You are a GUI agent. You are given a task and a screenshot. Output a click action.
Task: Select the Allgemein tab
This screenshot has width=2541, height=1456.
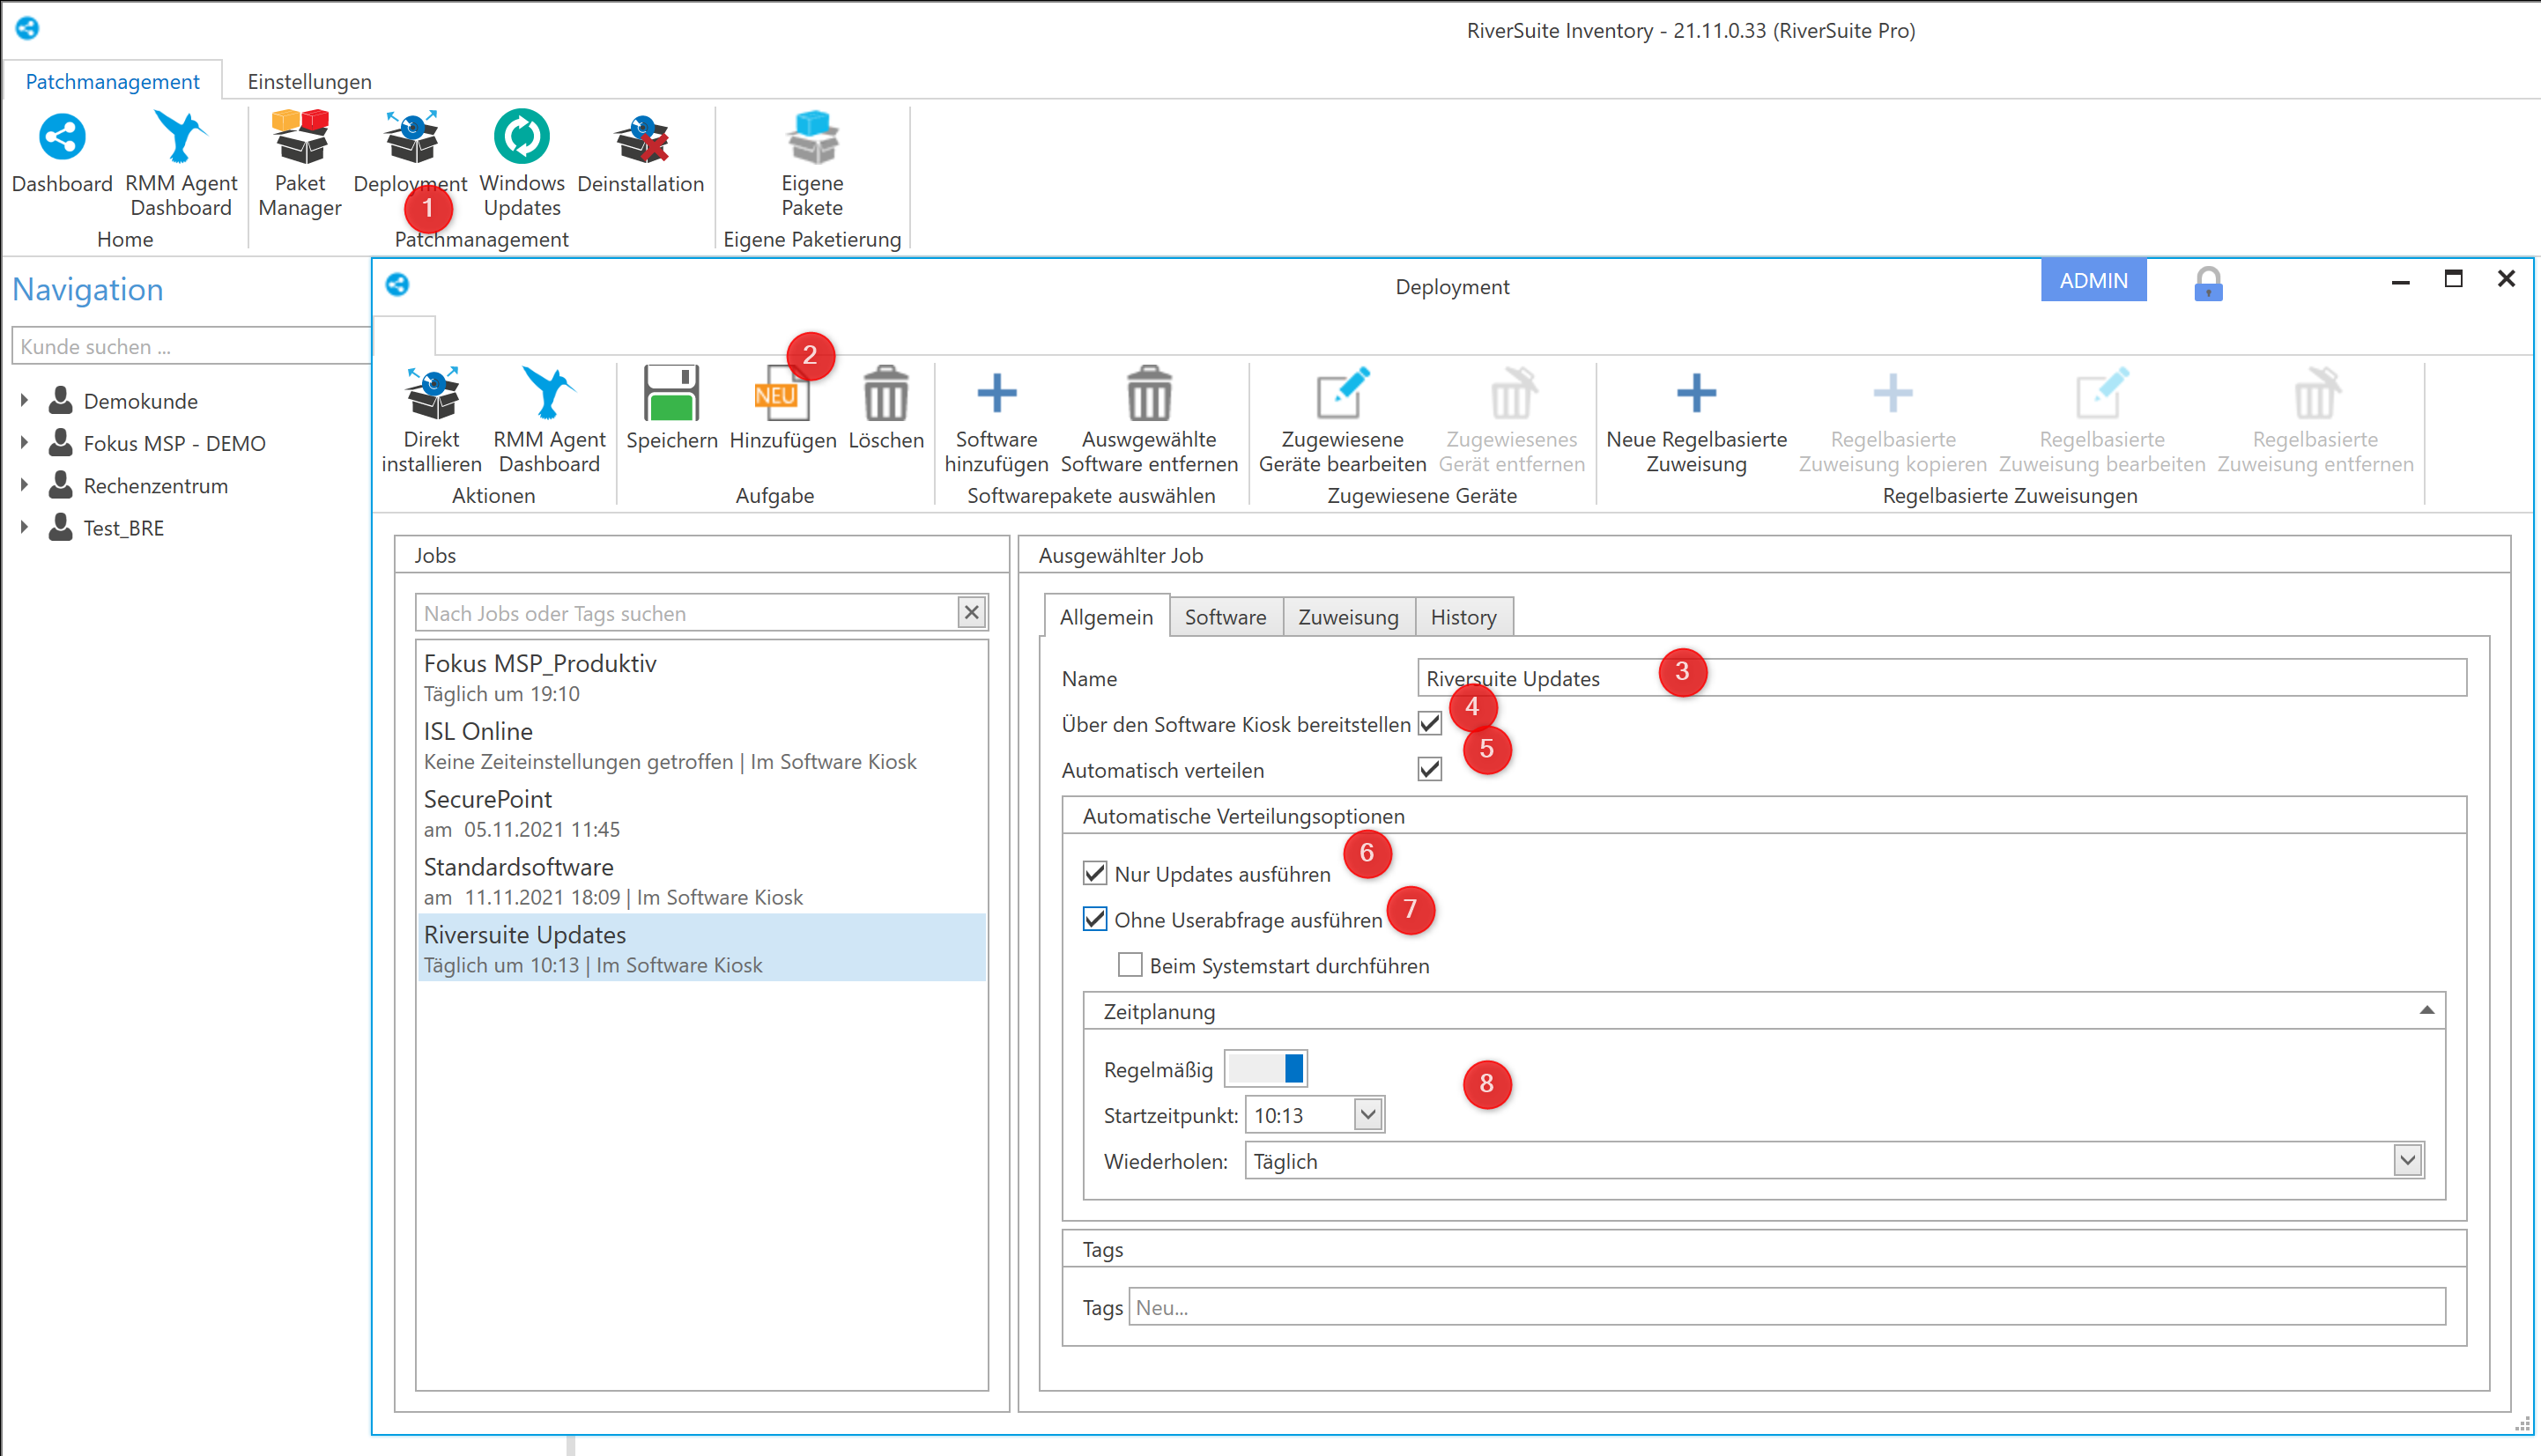pos(1106,617)
